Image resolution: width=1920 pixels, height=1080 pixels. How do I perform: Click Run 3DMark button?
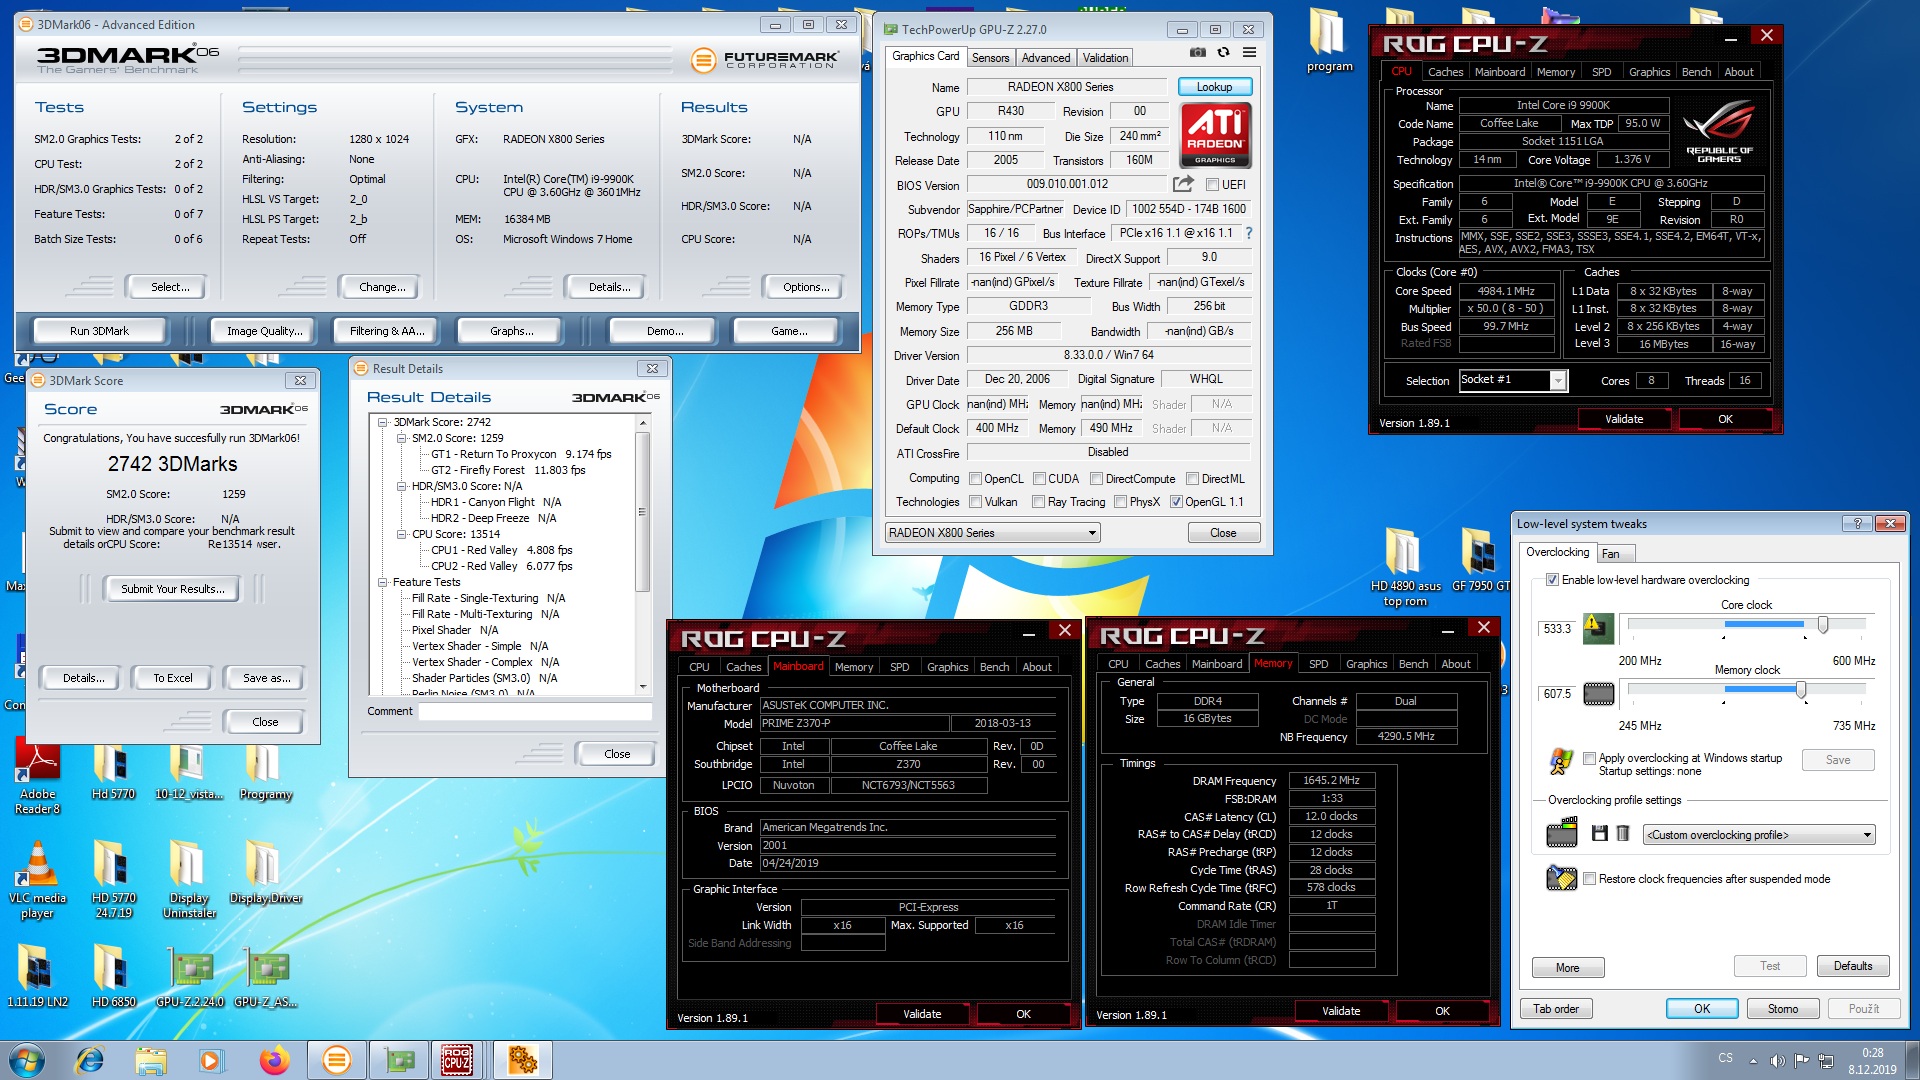[x=99, y=331]
